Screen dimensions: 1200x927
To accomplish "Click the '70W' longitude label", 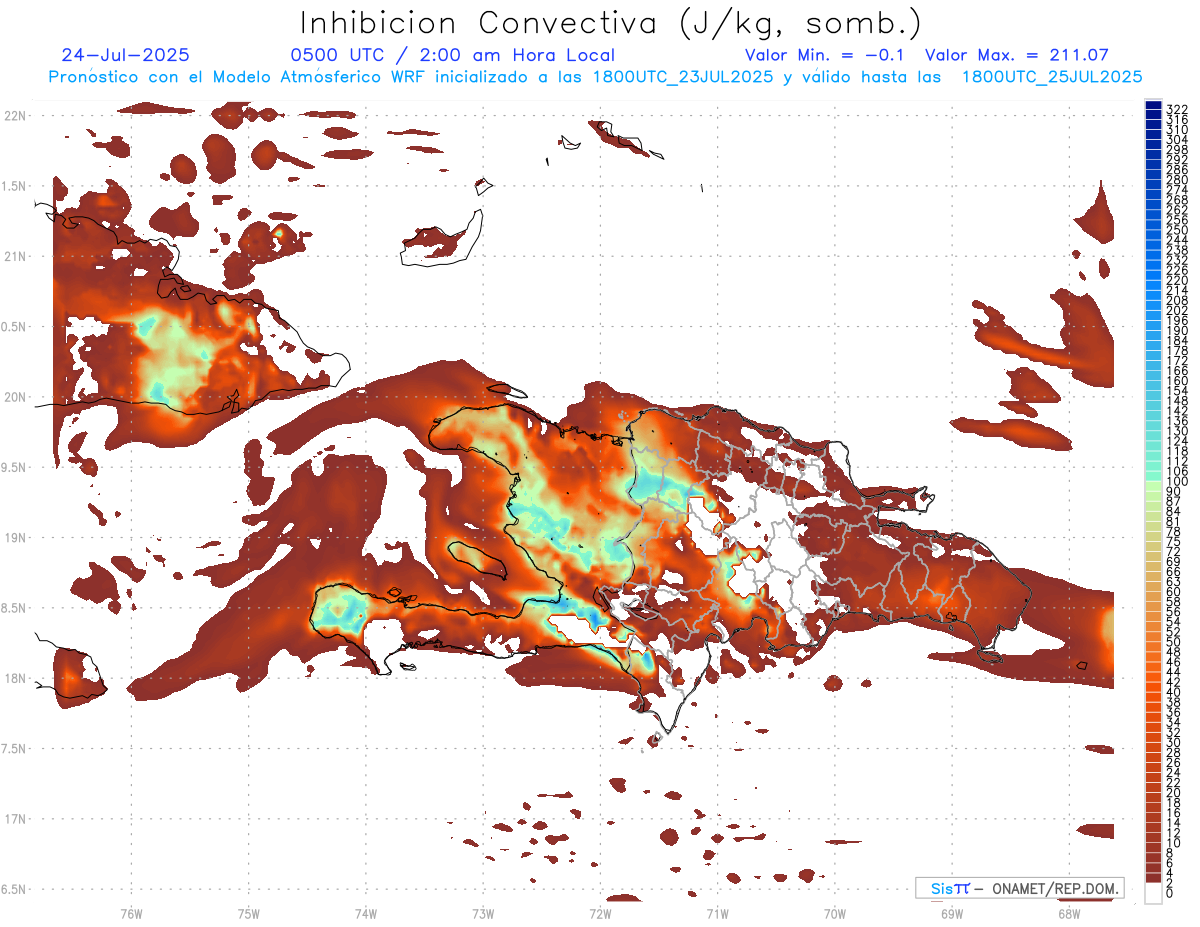I will (x=835, y=913).
